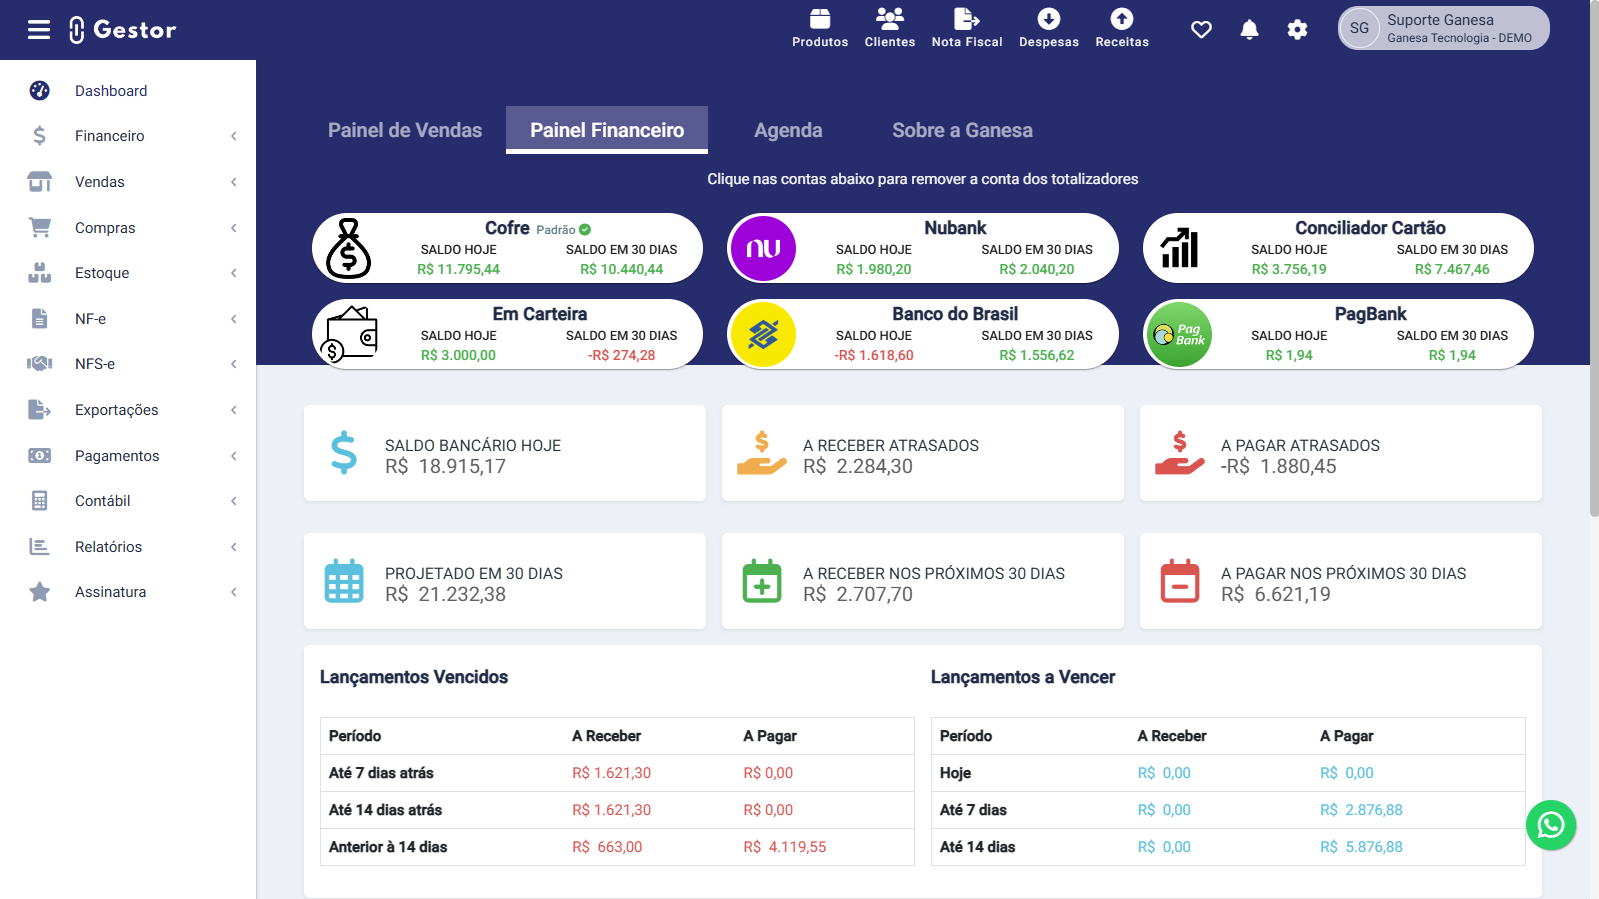Click A Receber R$ 663,00 in Anterior à 14 dias
Image resolution: width=1599 pixels, height=899 pixels.
607,847
